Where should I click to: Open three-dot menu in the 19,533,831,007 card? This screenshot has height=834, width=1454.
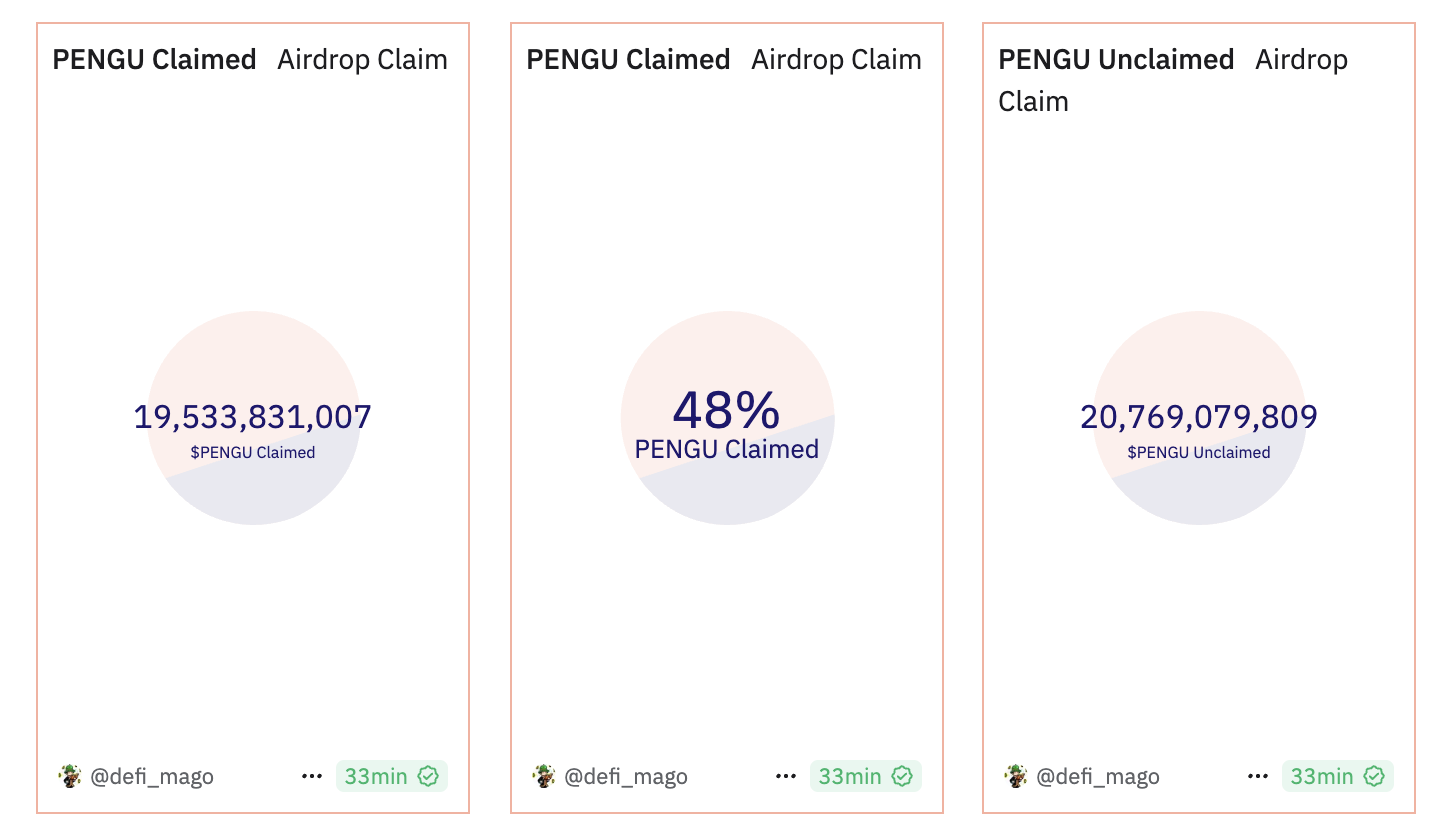[x=312, y=776]
